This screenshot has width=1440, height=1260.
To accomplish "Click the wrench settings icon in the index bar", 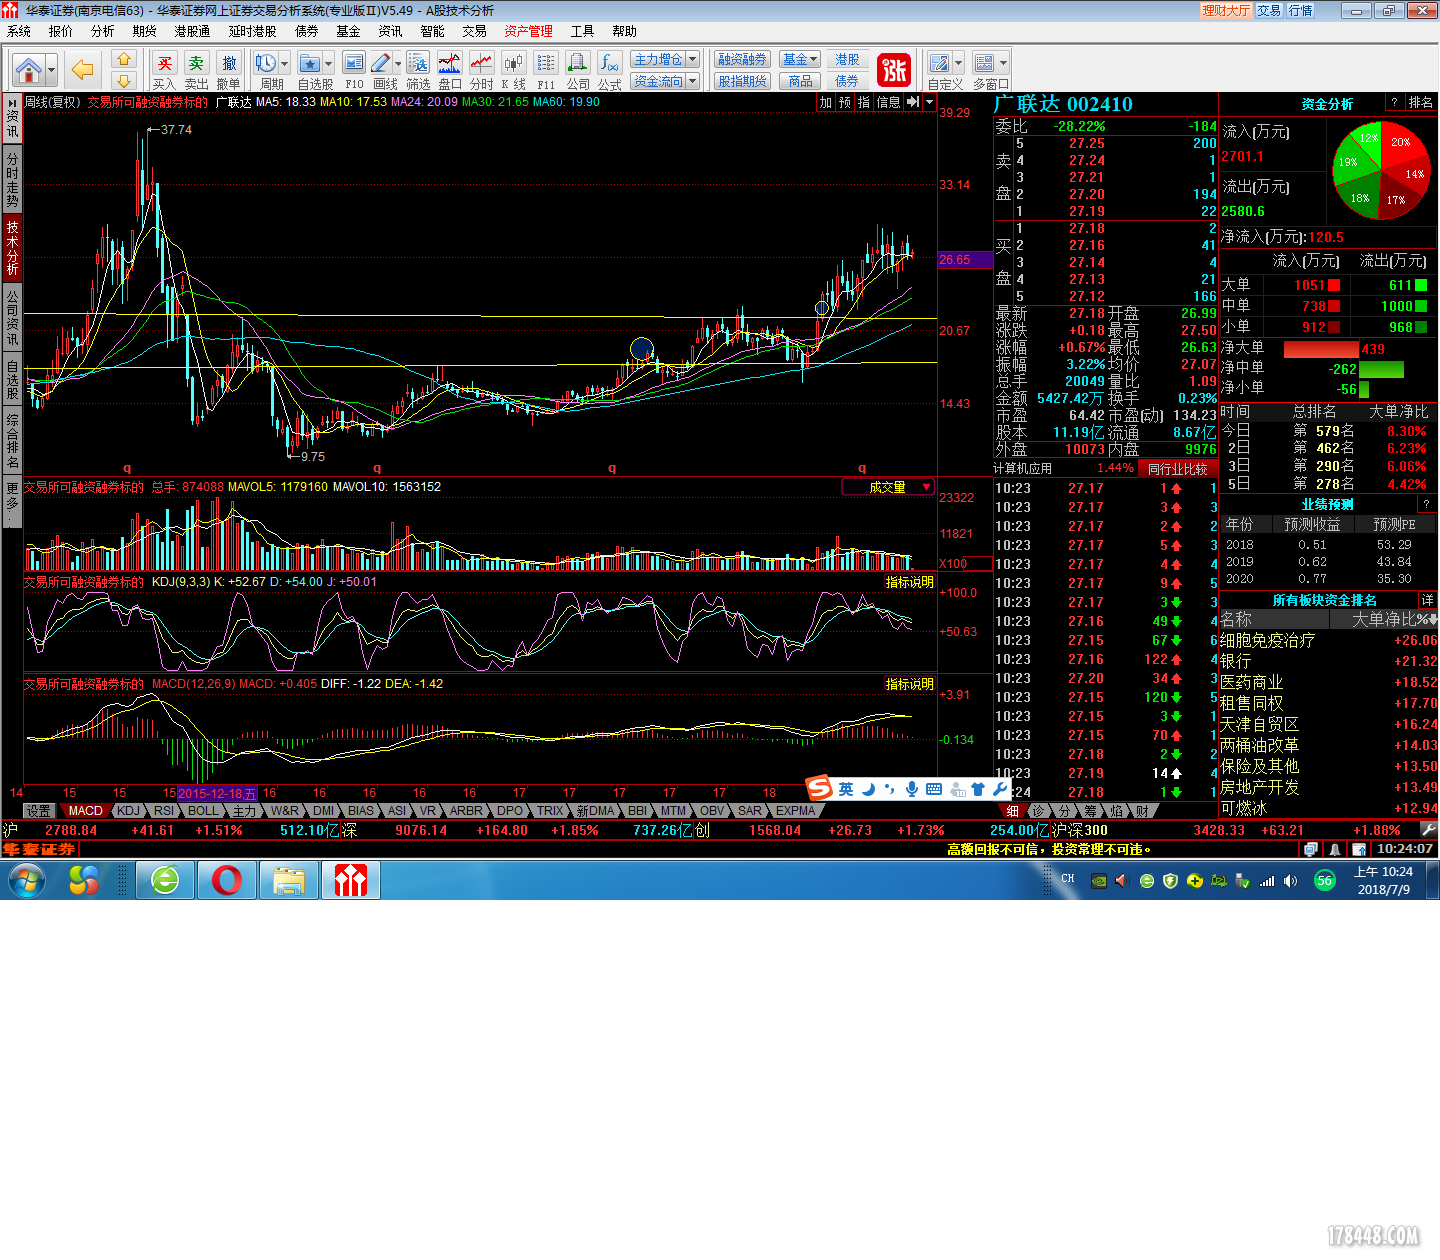I will 1428,829.
